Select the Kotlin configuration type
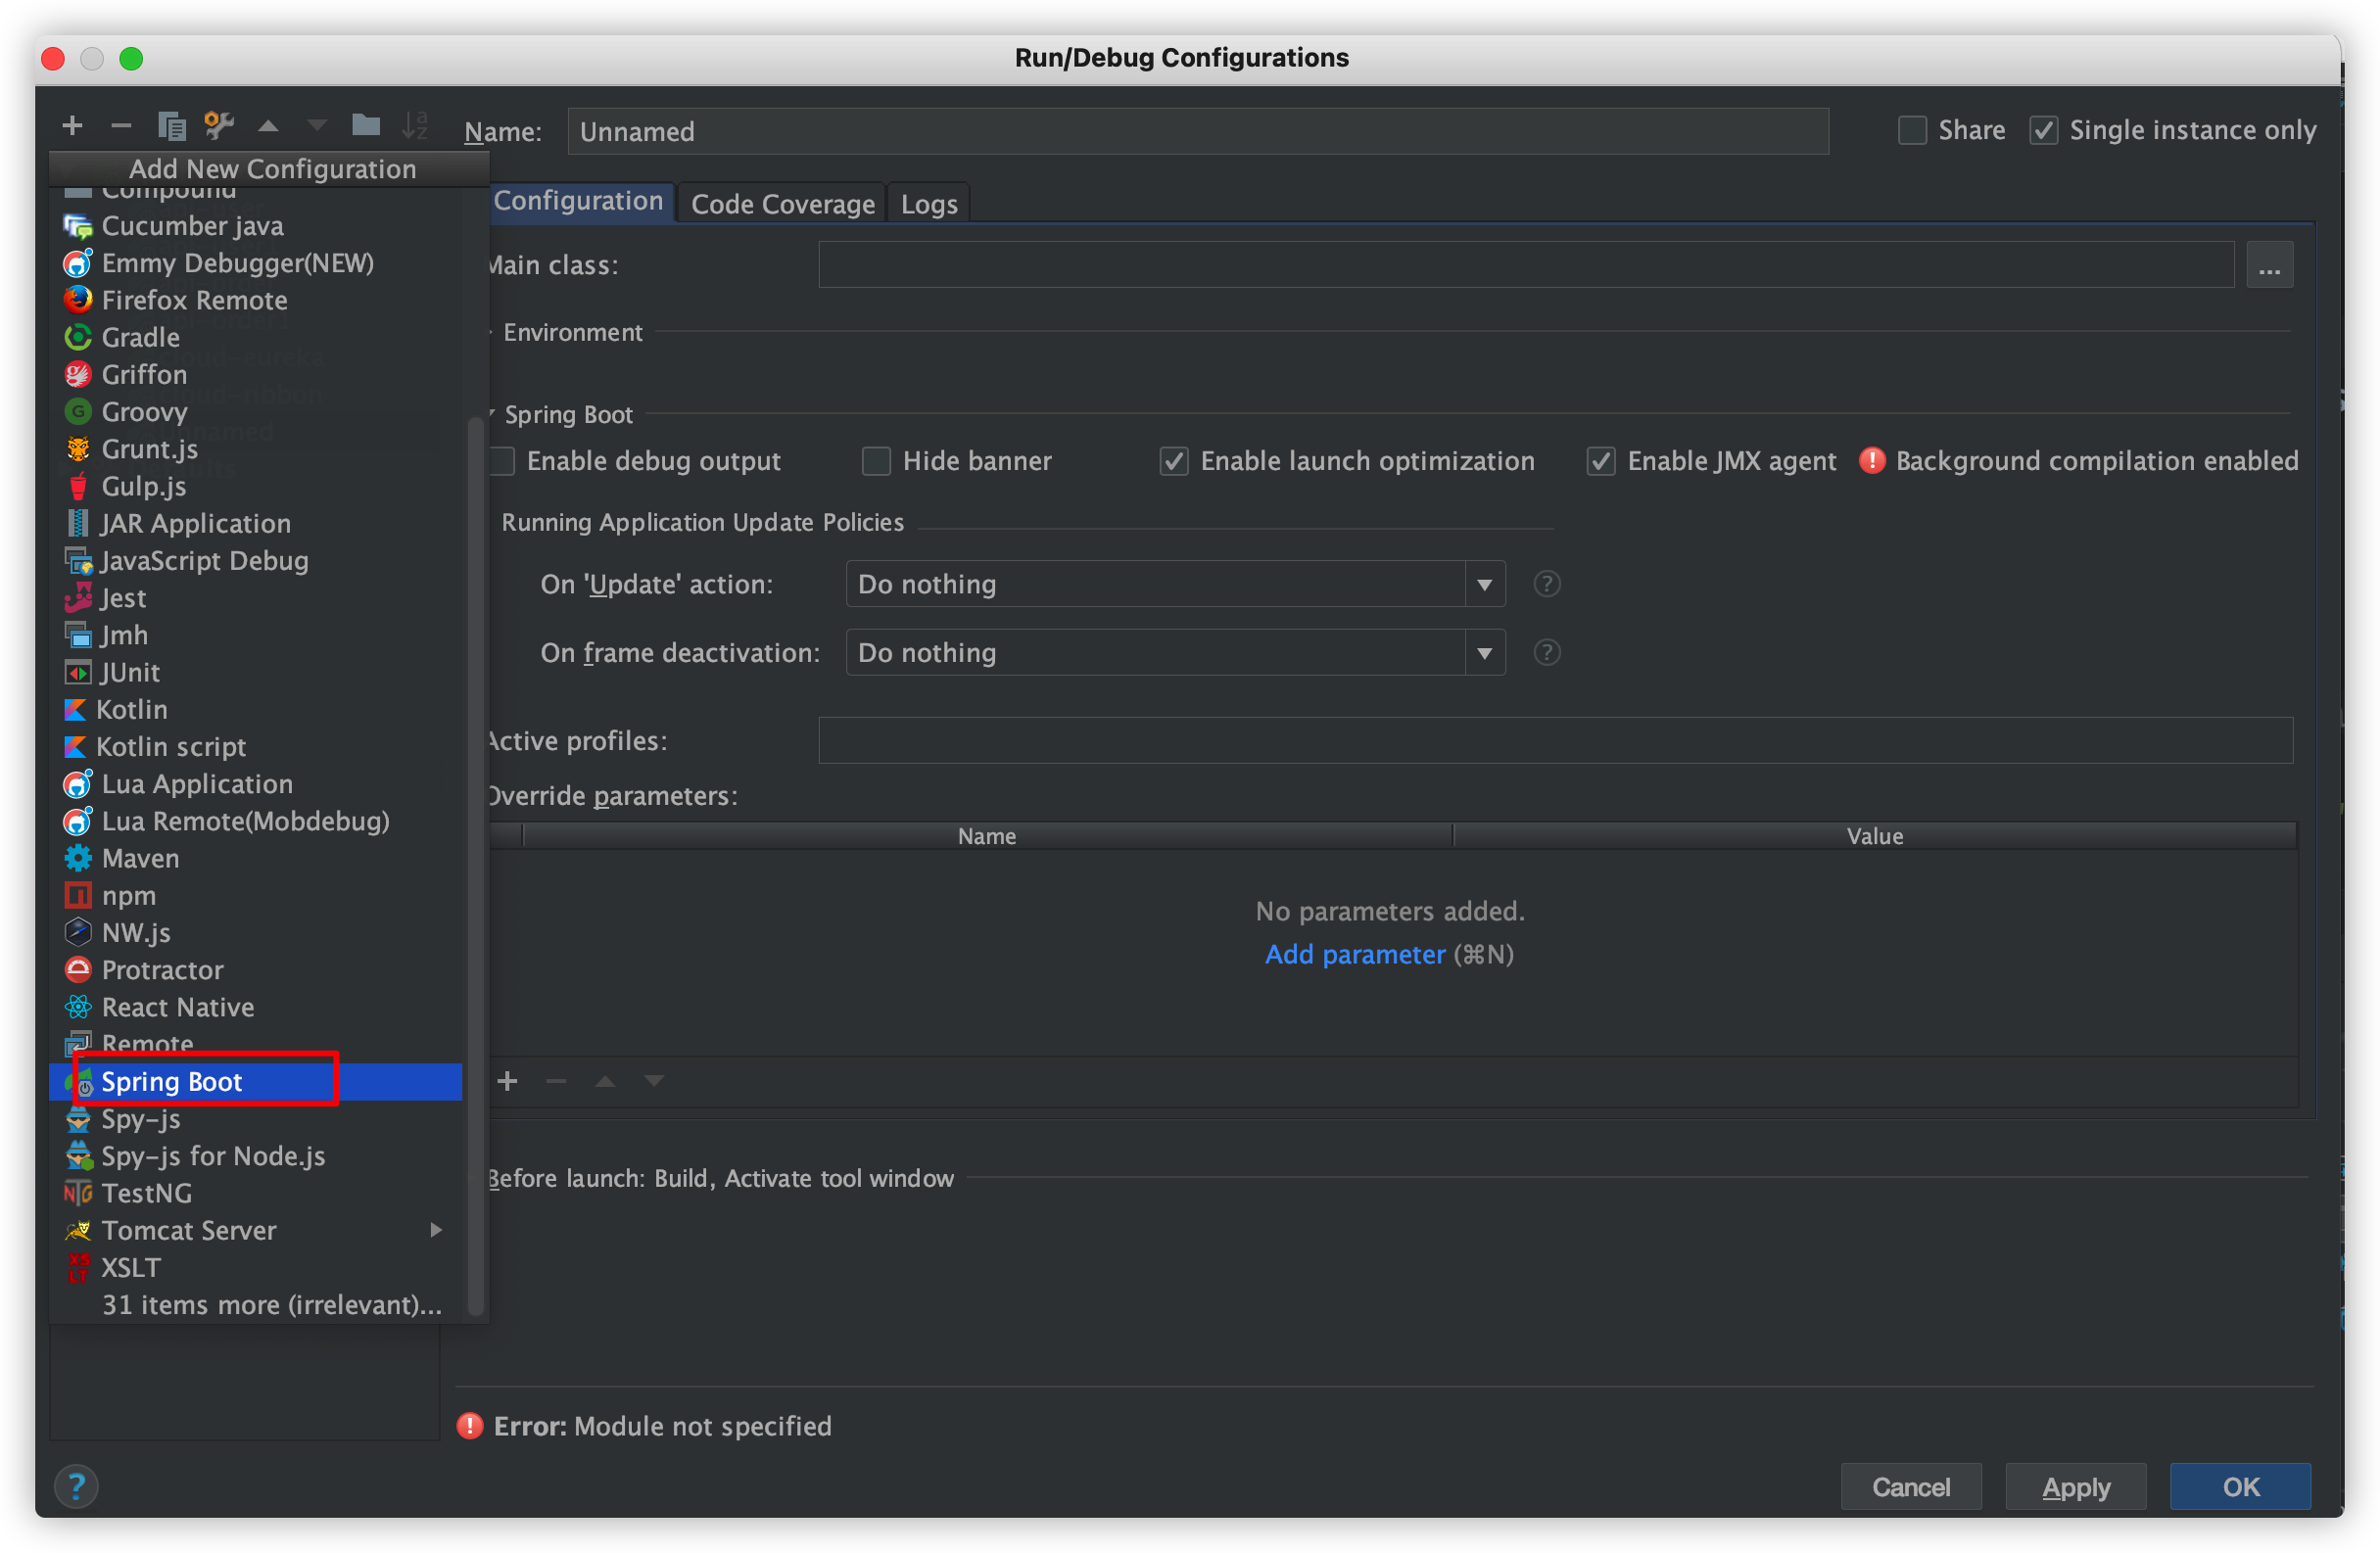This screenshot has width=2380, height=1553. pyautogui.click(x=137, y=708)
